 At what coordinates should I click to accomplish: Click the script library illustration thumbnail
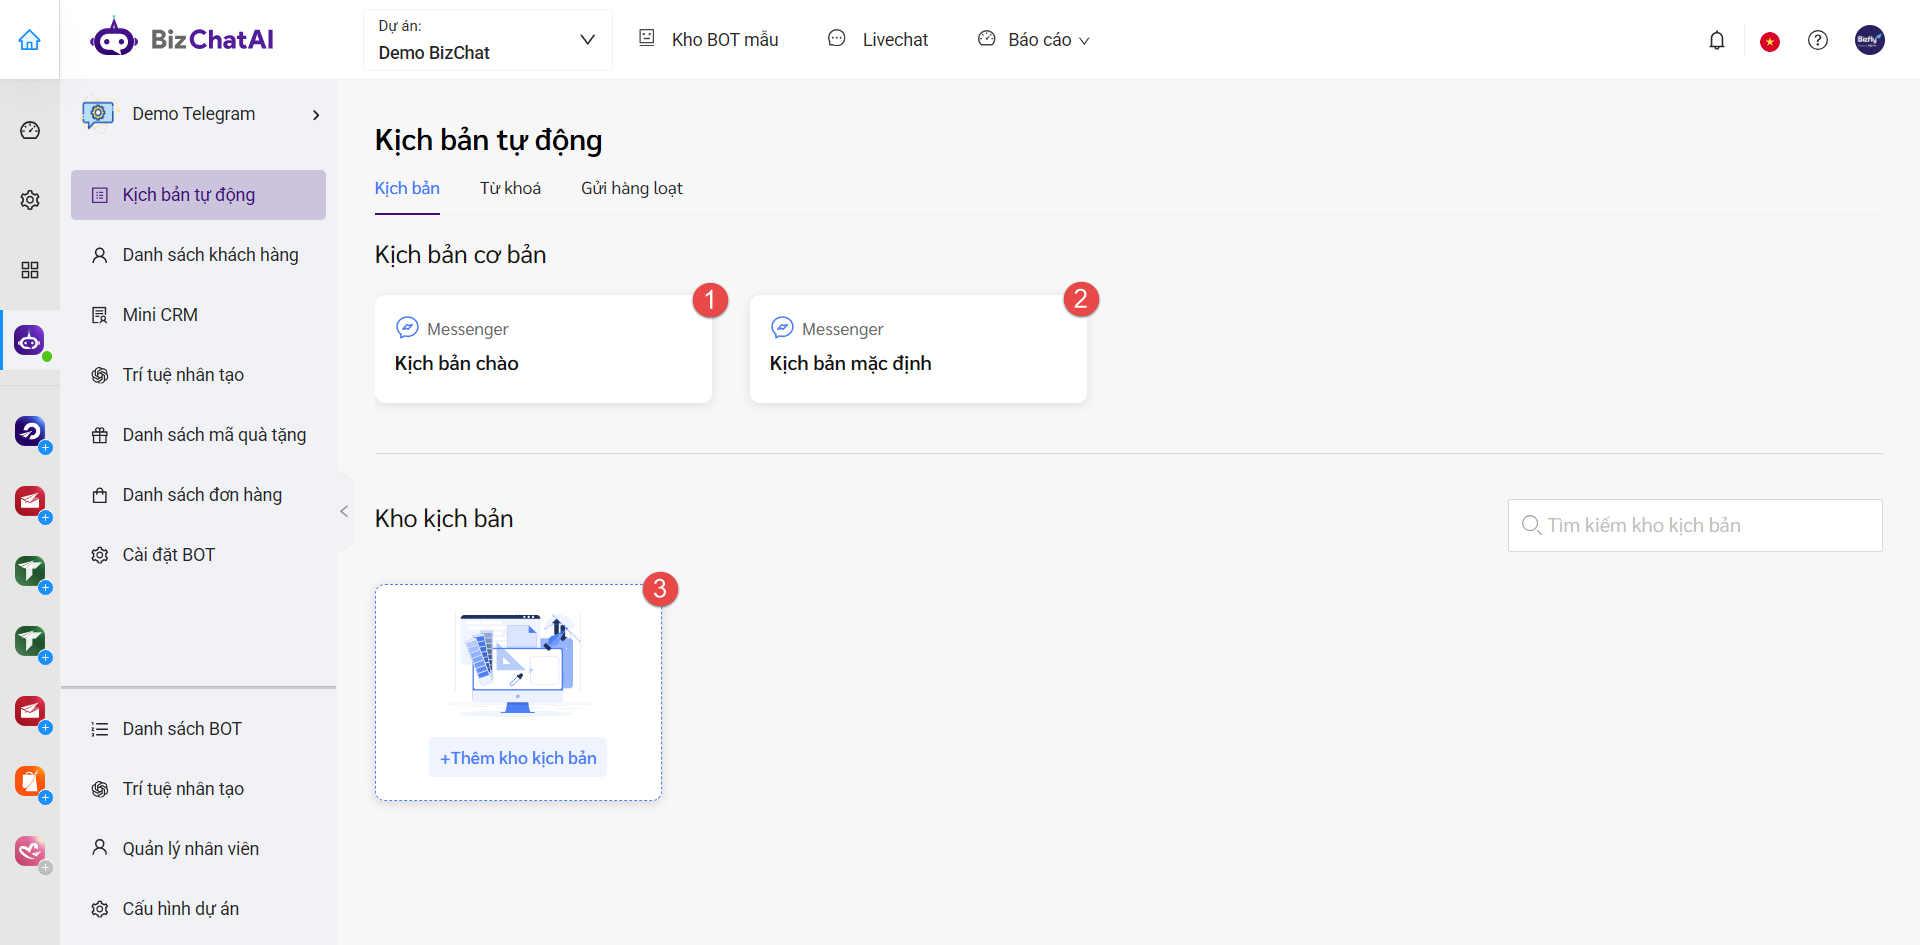[518, 664]
